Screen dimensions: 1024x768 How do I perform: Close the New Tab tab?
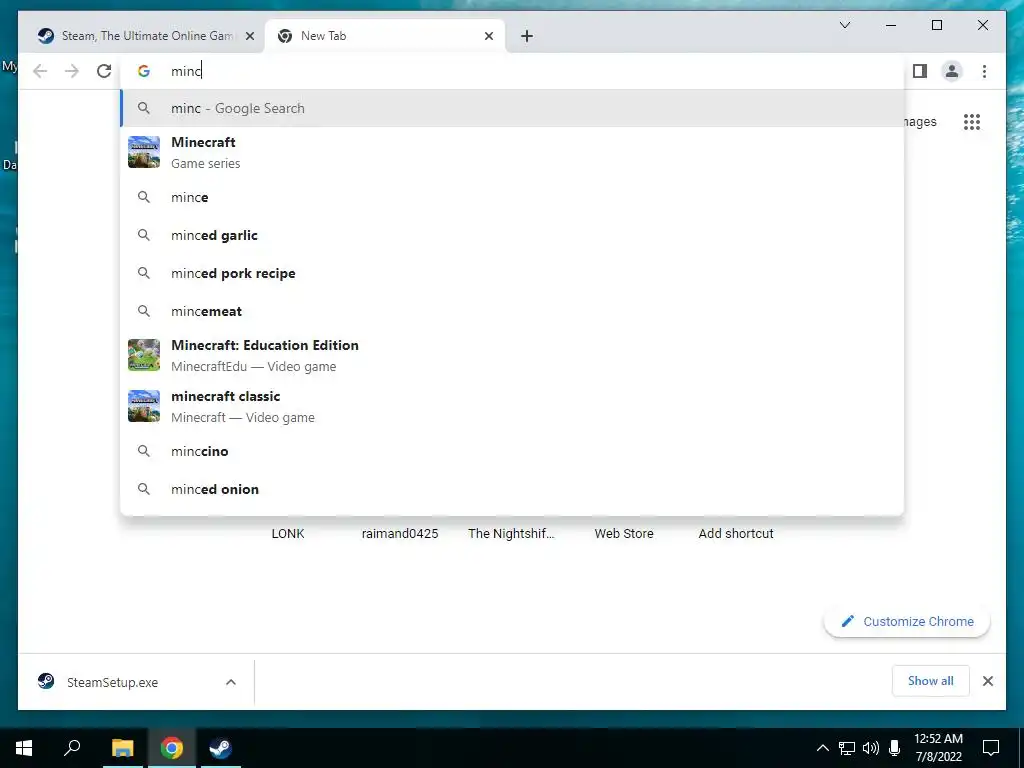488,37
